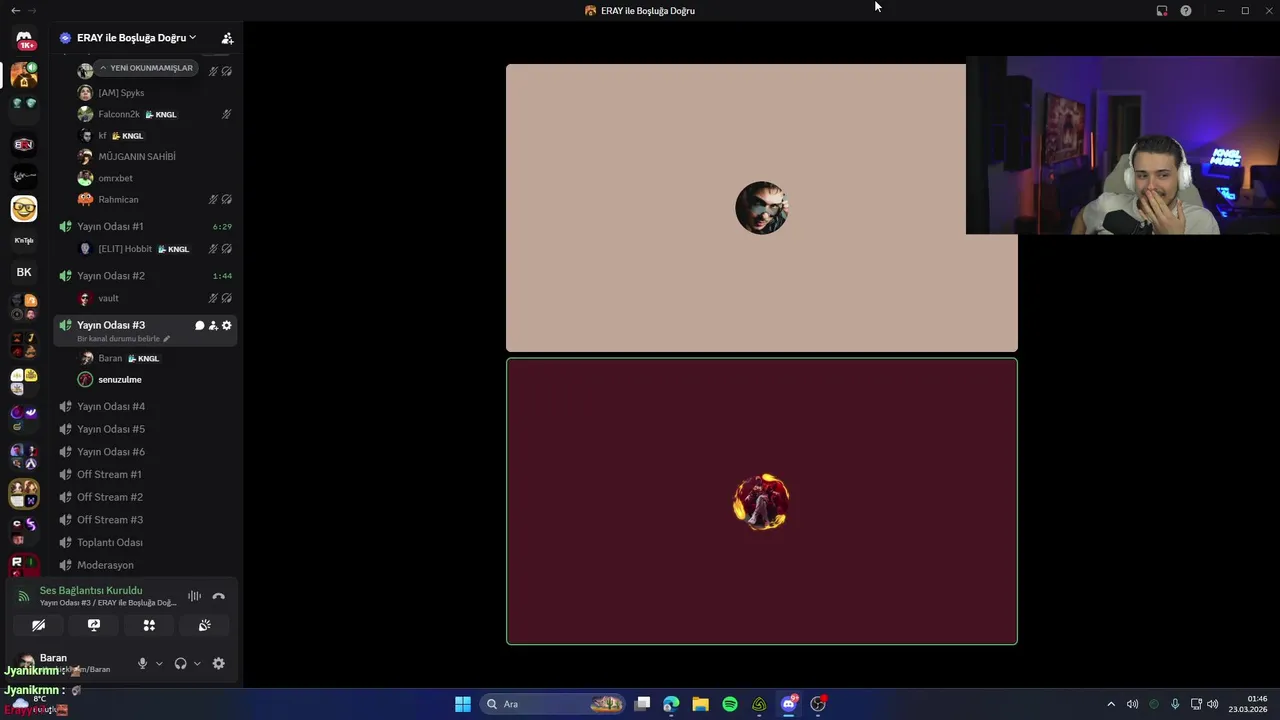Open Microsoft Edge from the taskbar
1280x720 pixels.
point(671,704)
